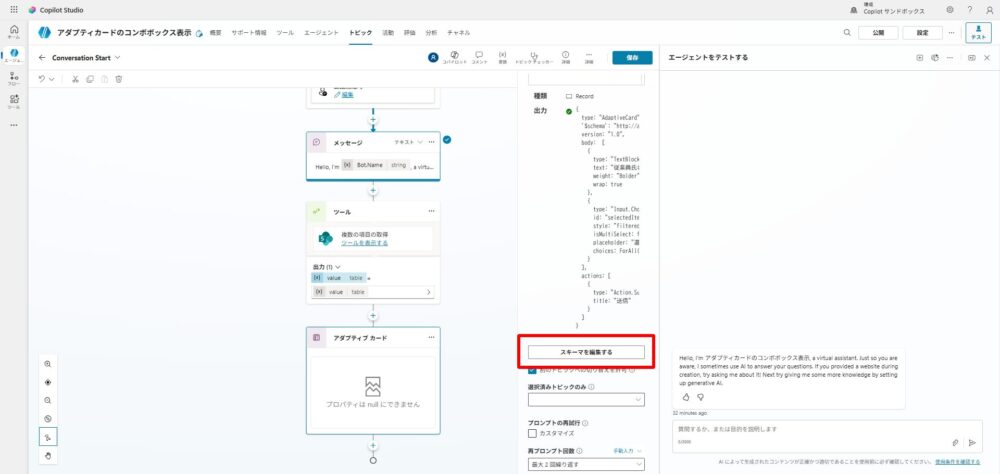Click the 保存 save button

pyautogui.click(x=631, y=58)
